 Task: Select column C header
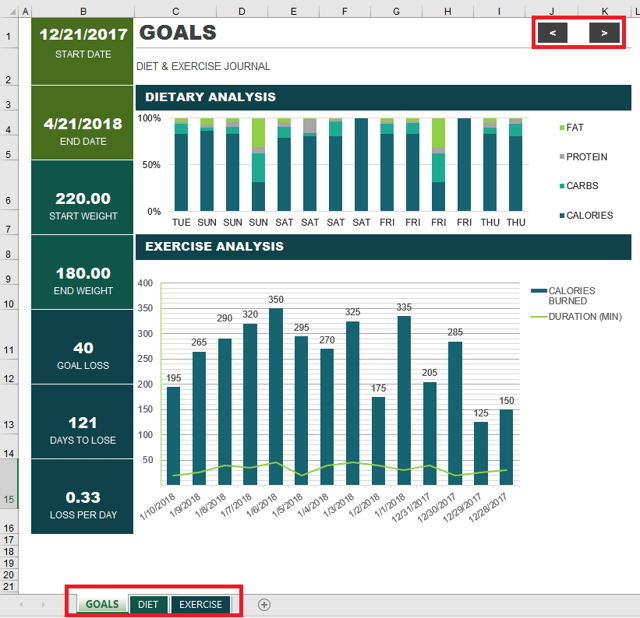[176, 11]
